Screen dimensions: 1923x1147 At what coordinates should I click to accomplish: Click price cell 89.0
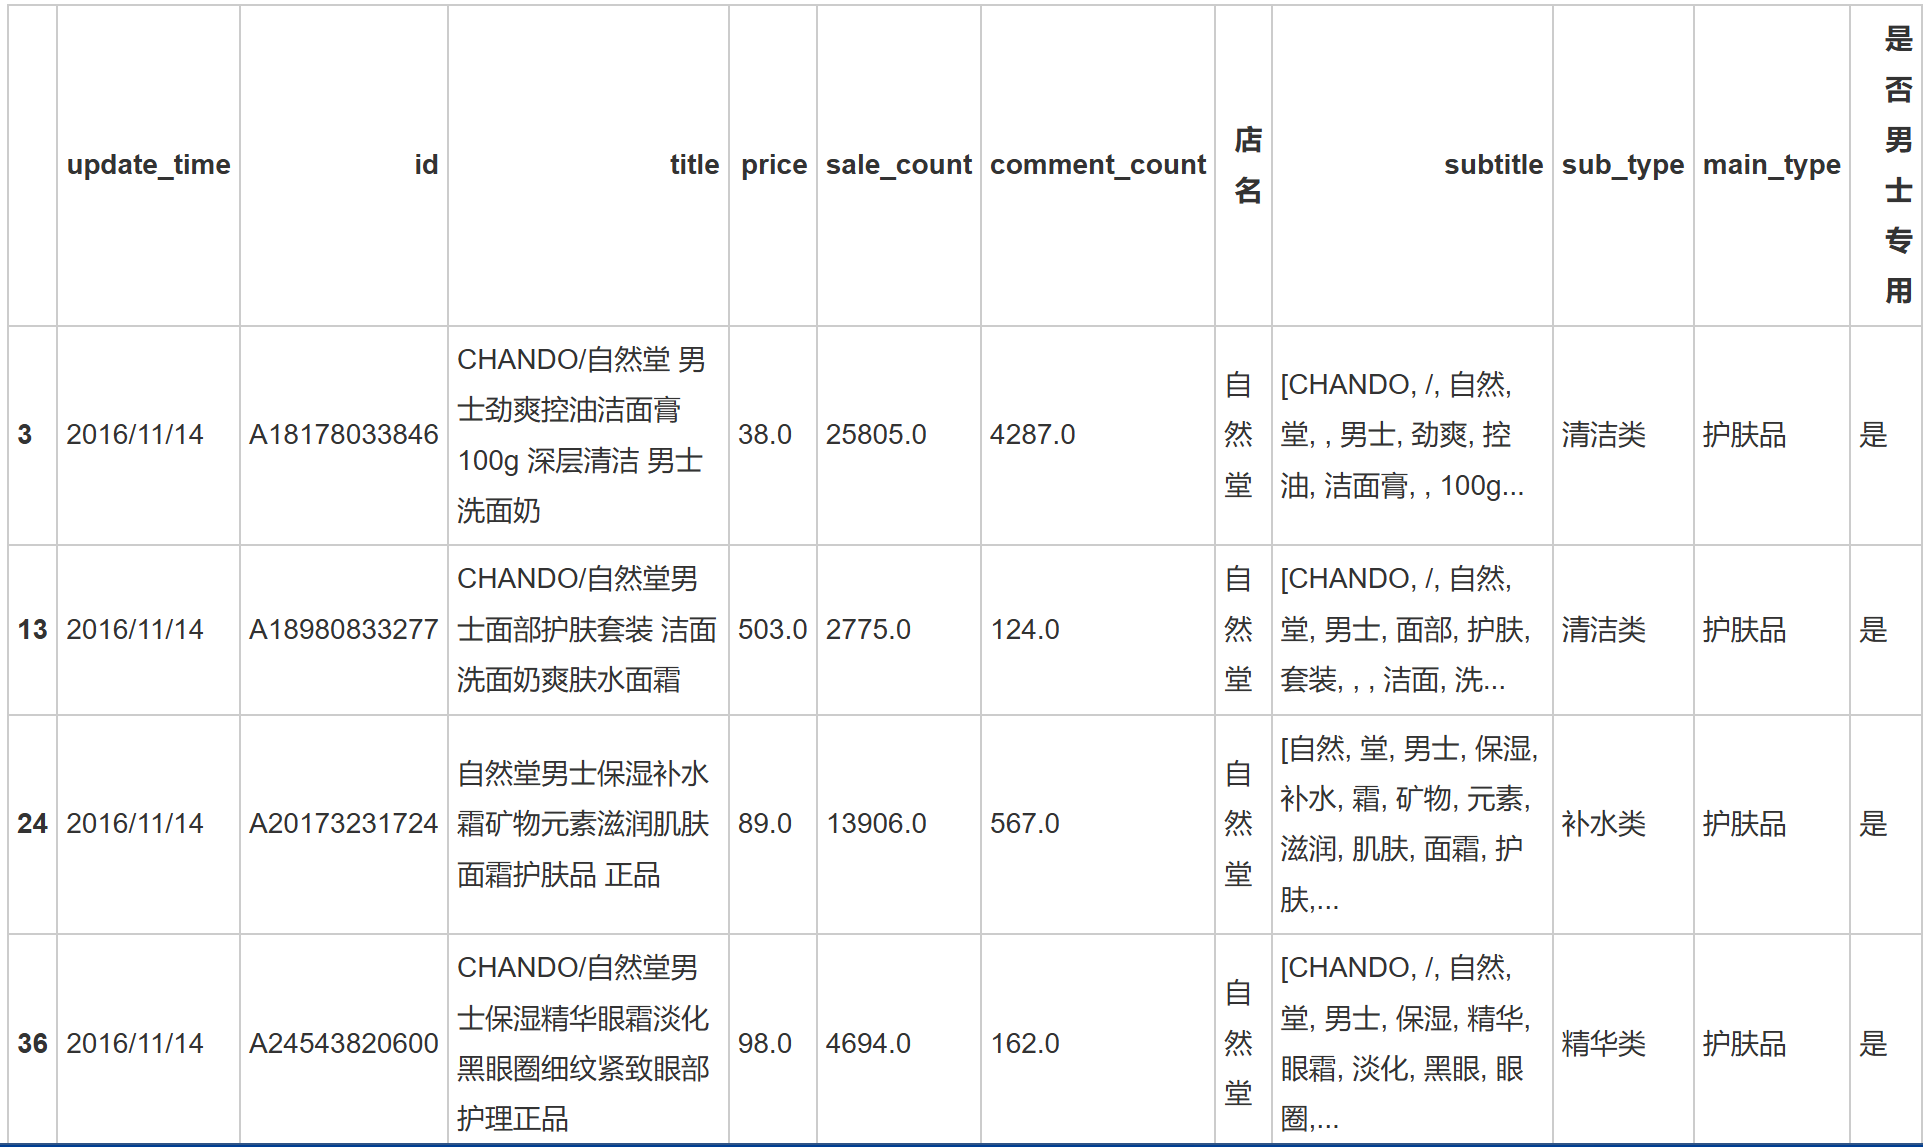[x=773, y=824]
